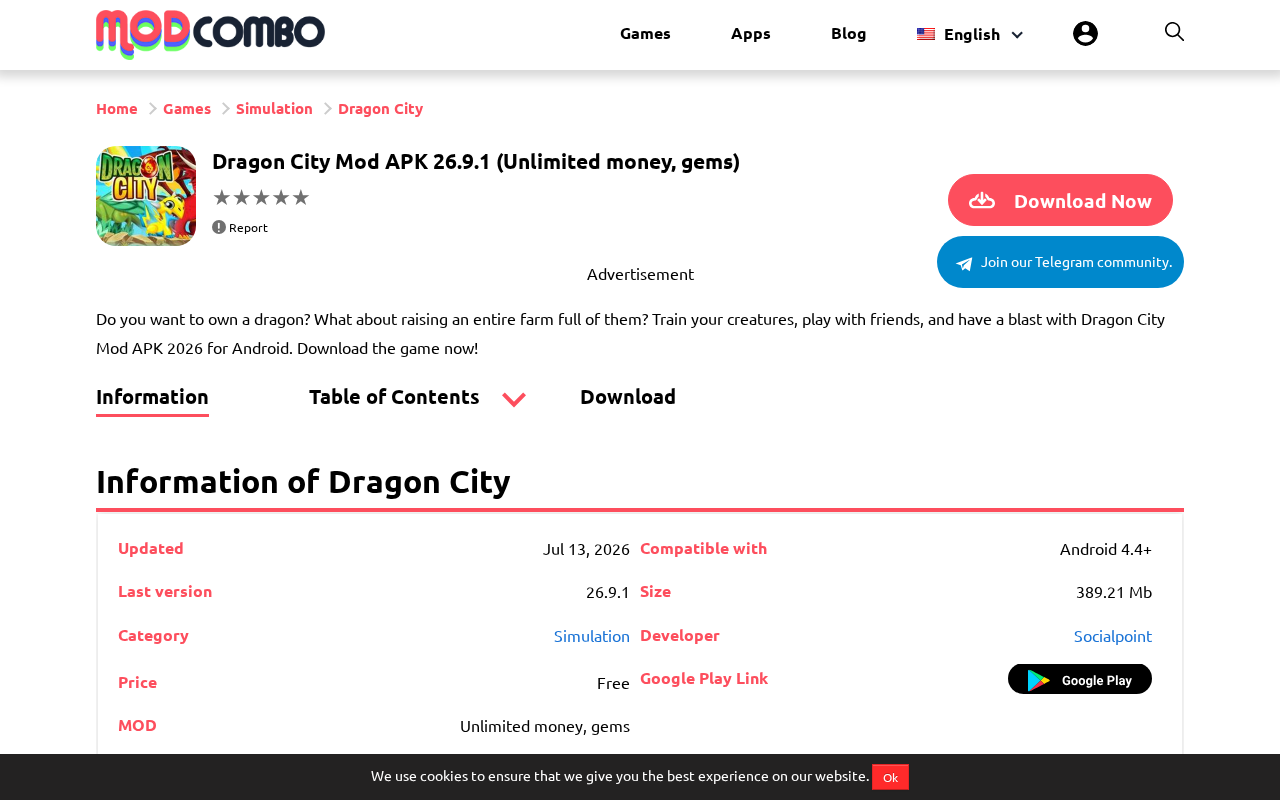Open the Table of Contents tab
The height and width of the screenshot is (800, 1280).
[394, 397]
